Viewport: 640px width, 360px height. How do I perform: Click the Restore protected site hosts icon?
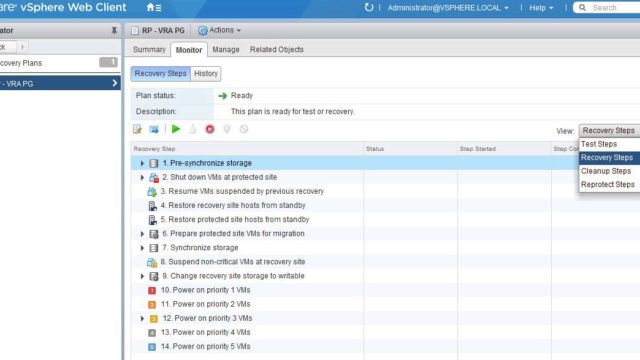point(152,220)
